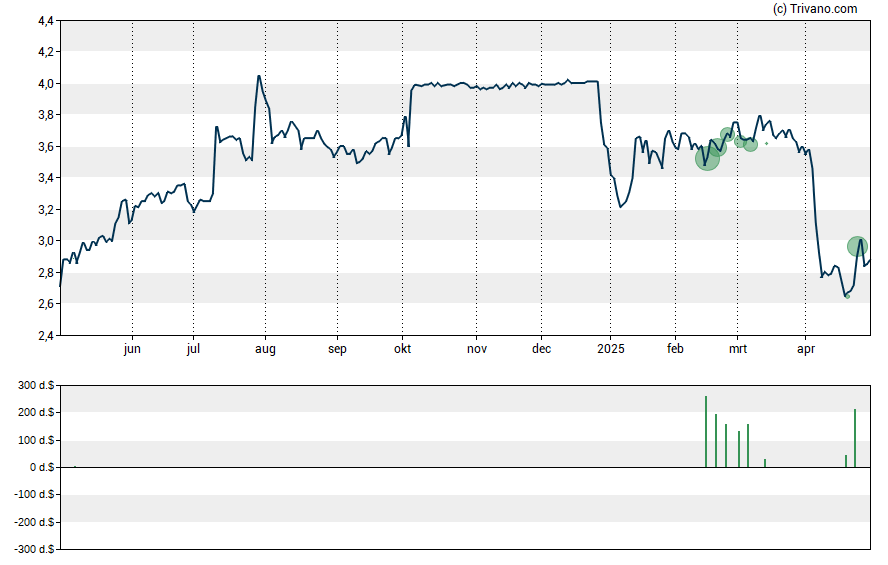Click the 4,4 price axis label
The image size is (888, 565).
(x=46, y=21)
